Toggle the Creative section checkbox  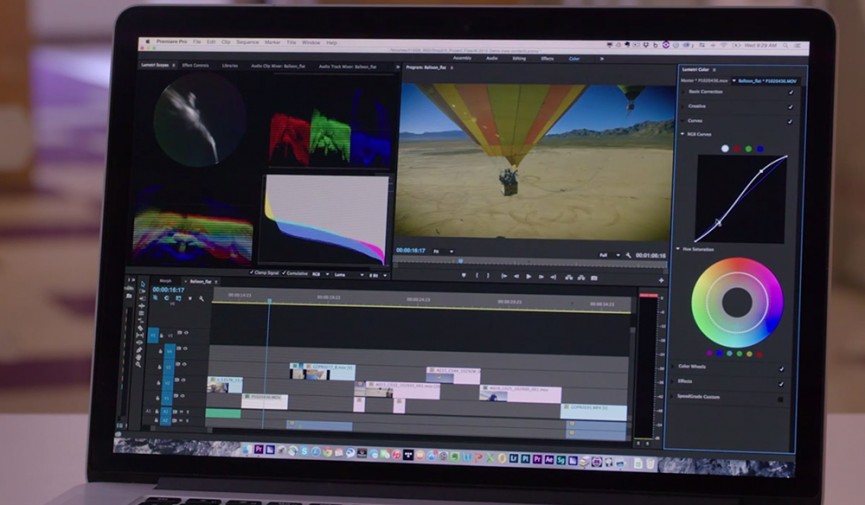(x=790, y=107)
